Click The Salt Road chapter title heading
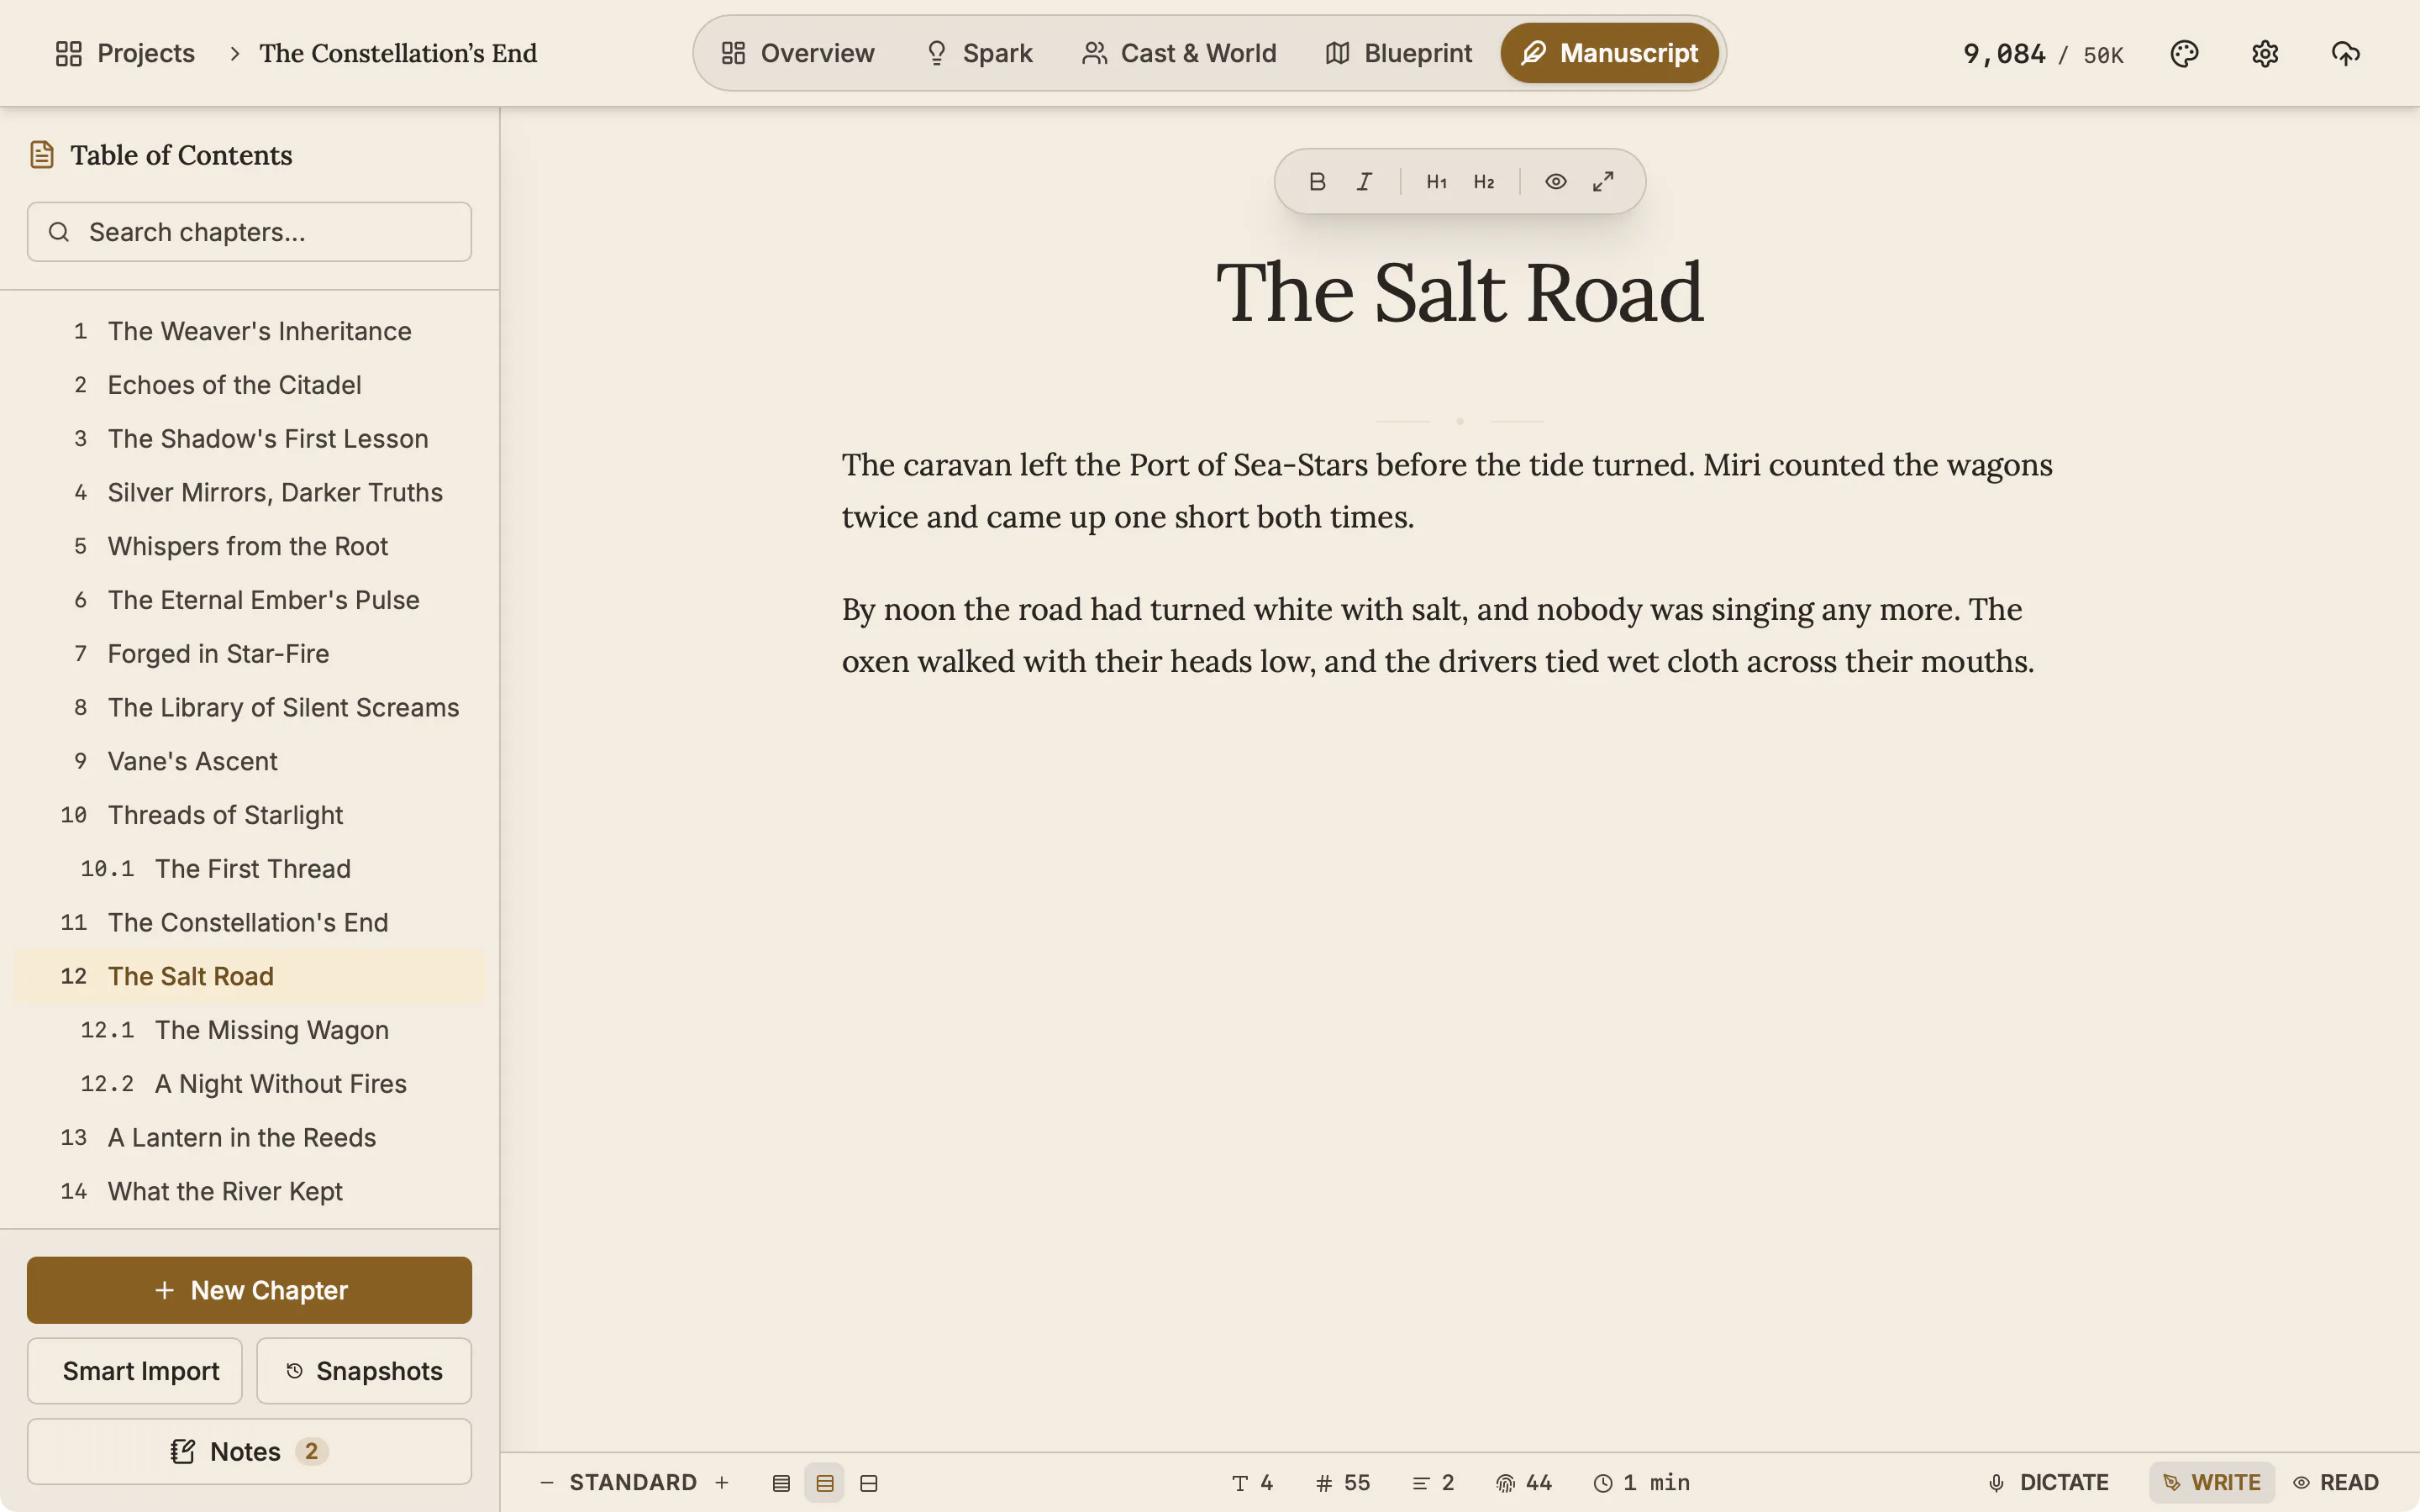The width and height of the screenshot is (2420, 1512). pyautogui.click(x=1459, y=293)
